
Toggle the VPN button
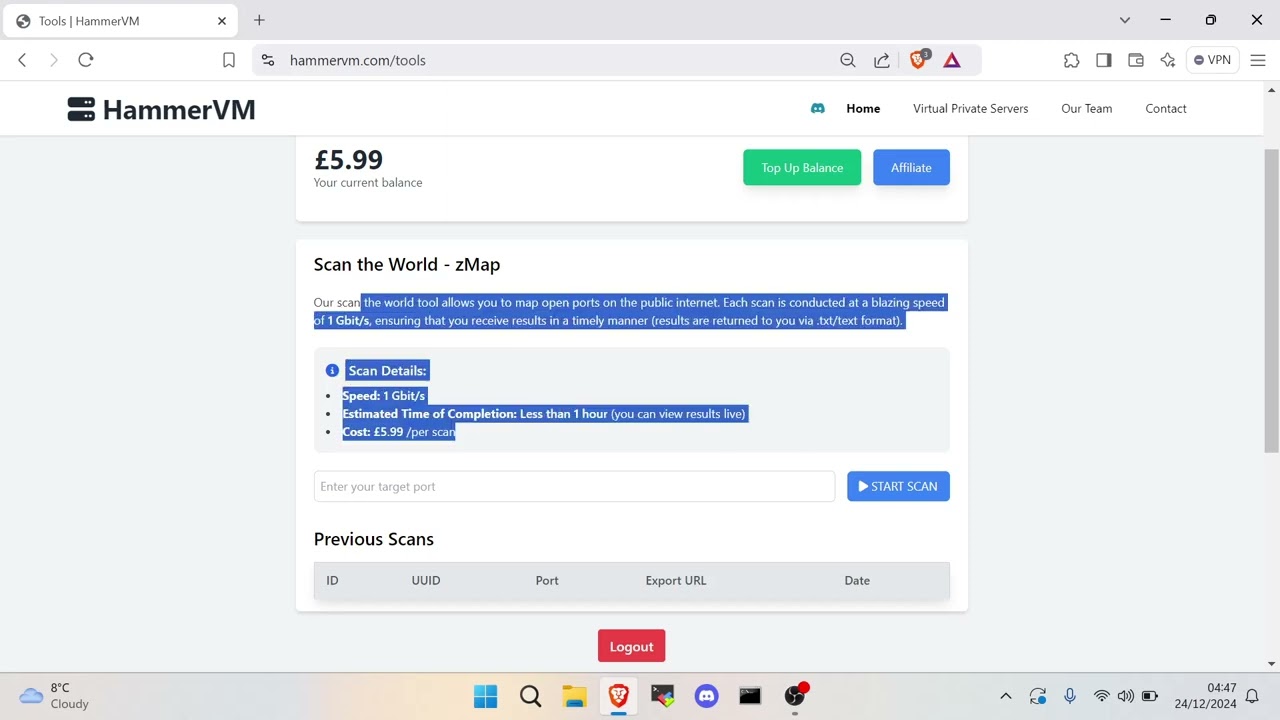pos(1212,60)
